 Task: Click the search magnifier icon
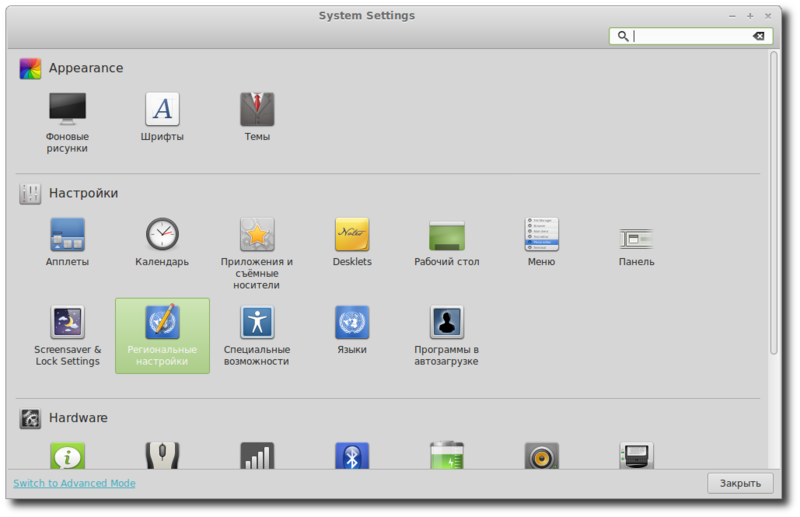[x=623, y=36]
